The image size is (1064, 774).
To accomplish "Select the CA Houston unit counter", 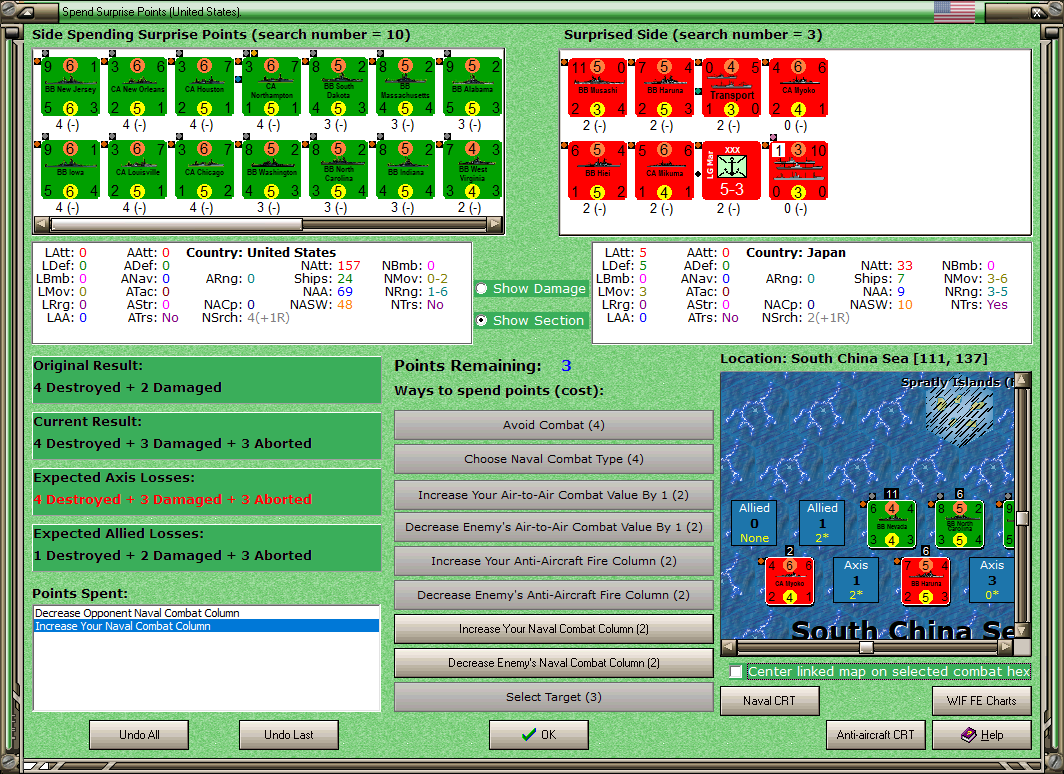I will click(x=205, y=87).
